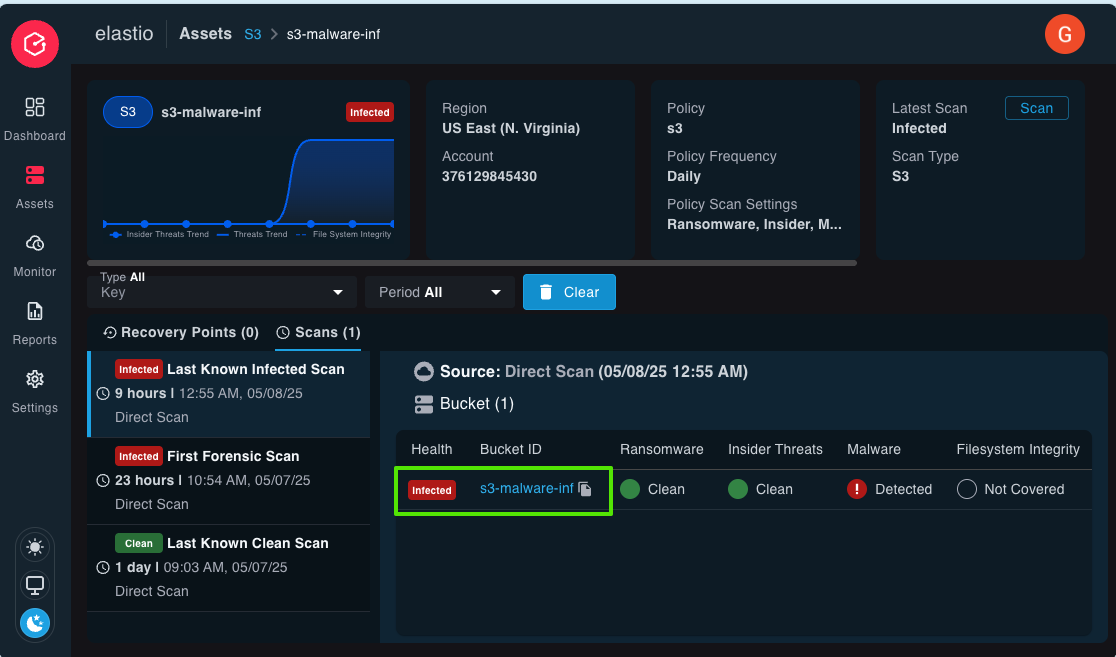The width and height of the screenshot is (1116, 657).
Task: Click the Health column header
Action: [431, 449]
